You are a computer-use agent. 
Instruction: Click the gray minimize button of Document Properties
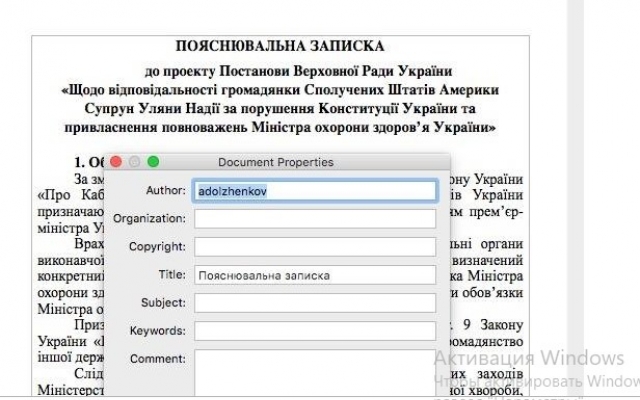135,162
